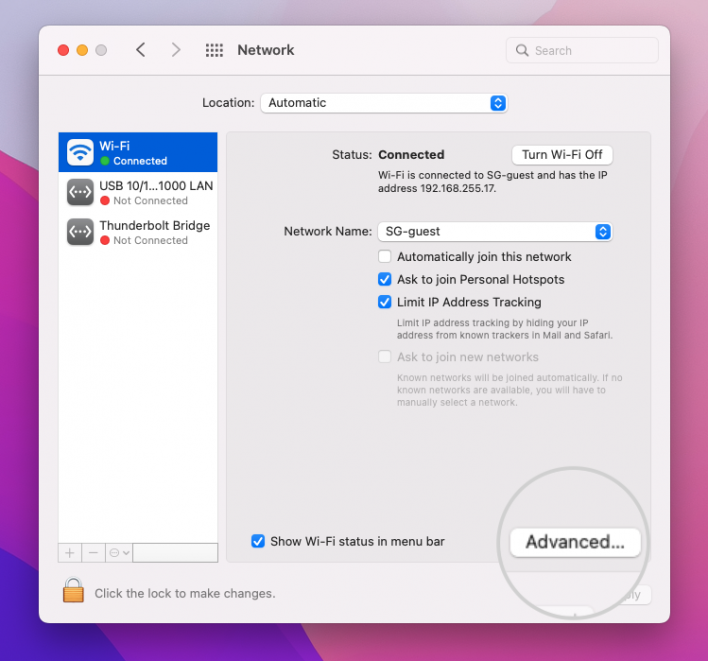
Task: Click the Wi-Fi service icon in sidebar
Action: [80, 152]
